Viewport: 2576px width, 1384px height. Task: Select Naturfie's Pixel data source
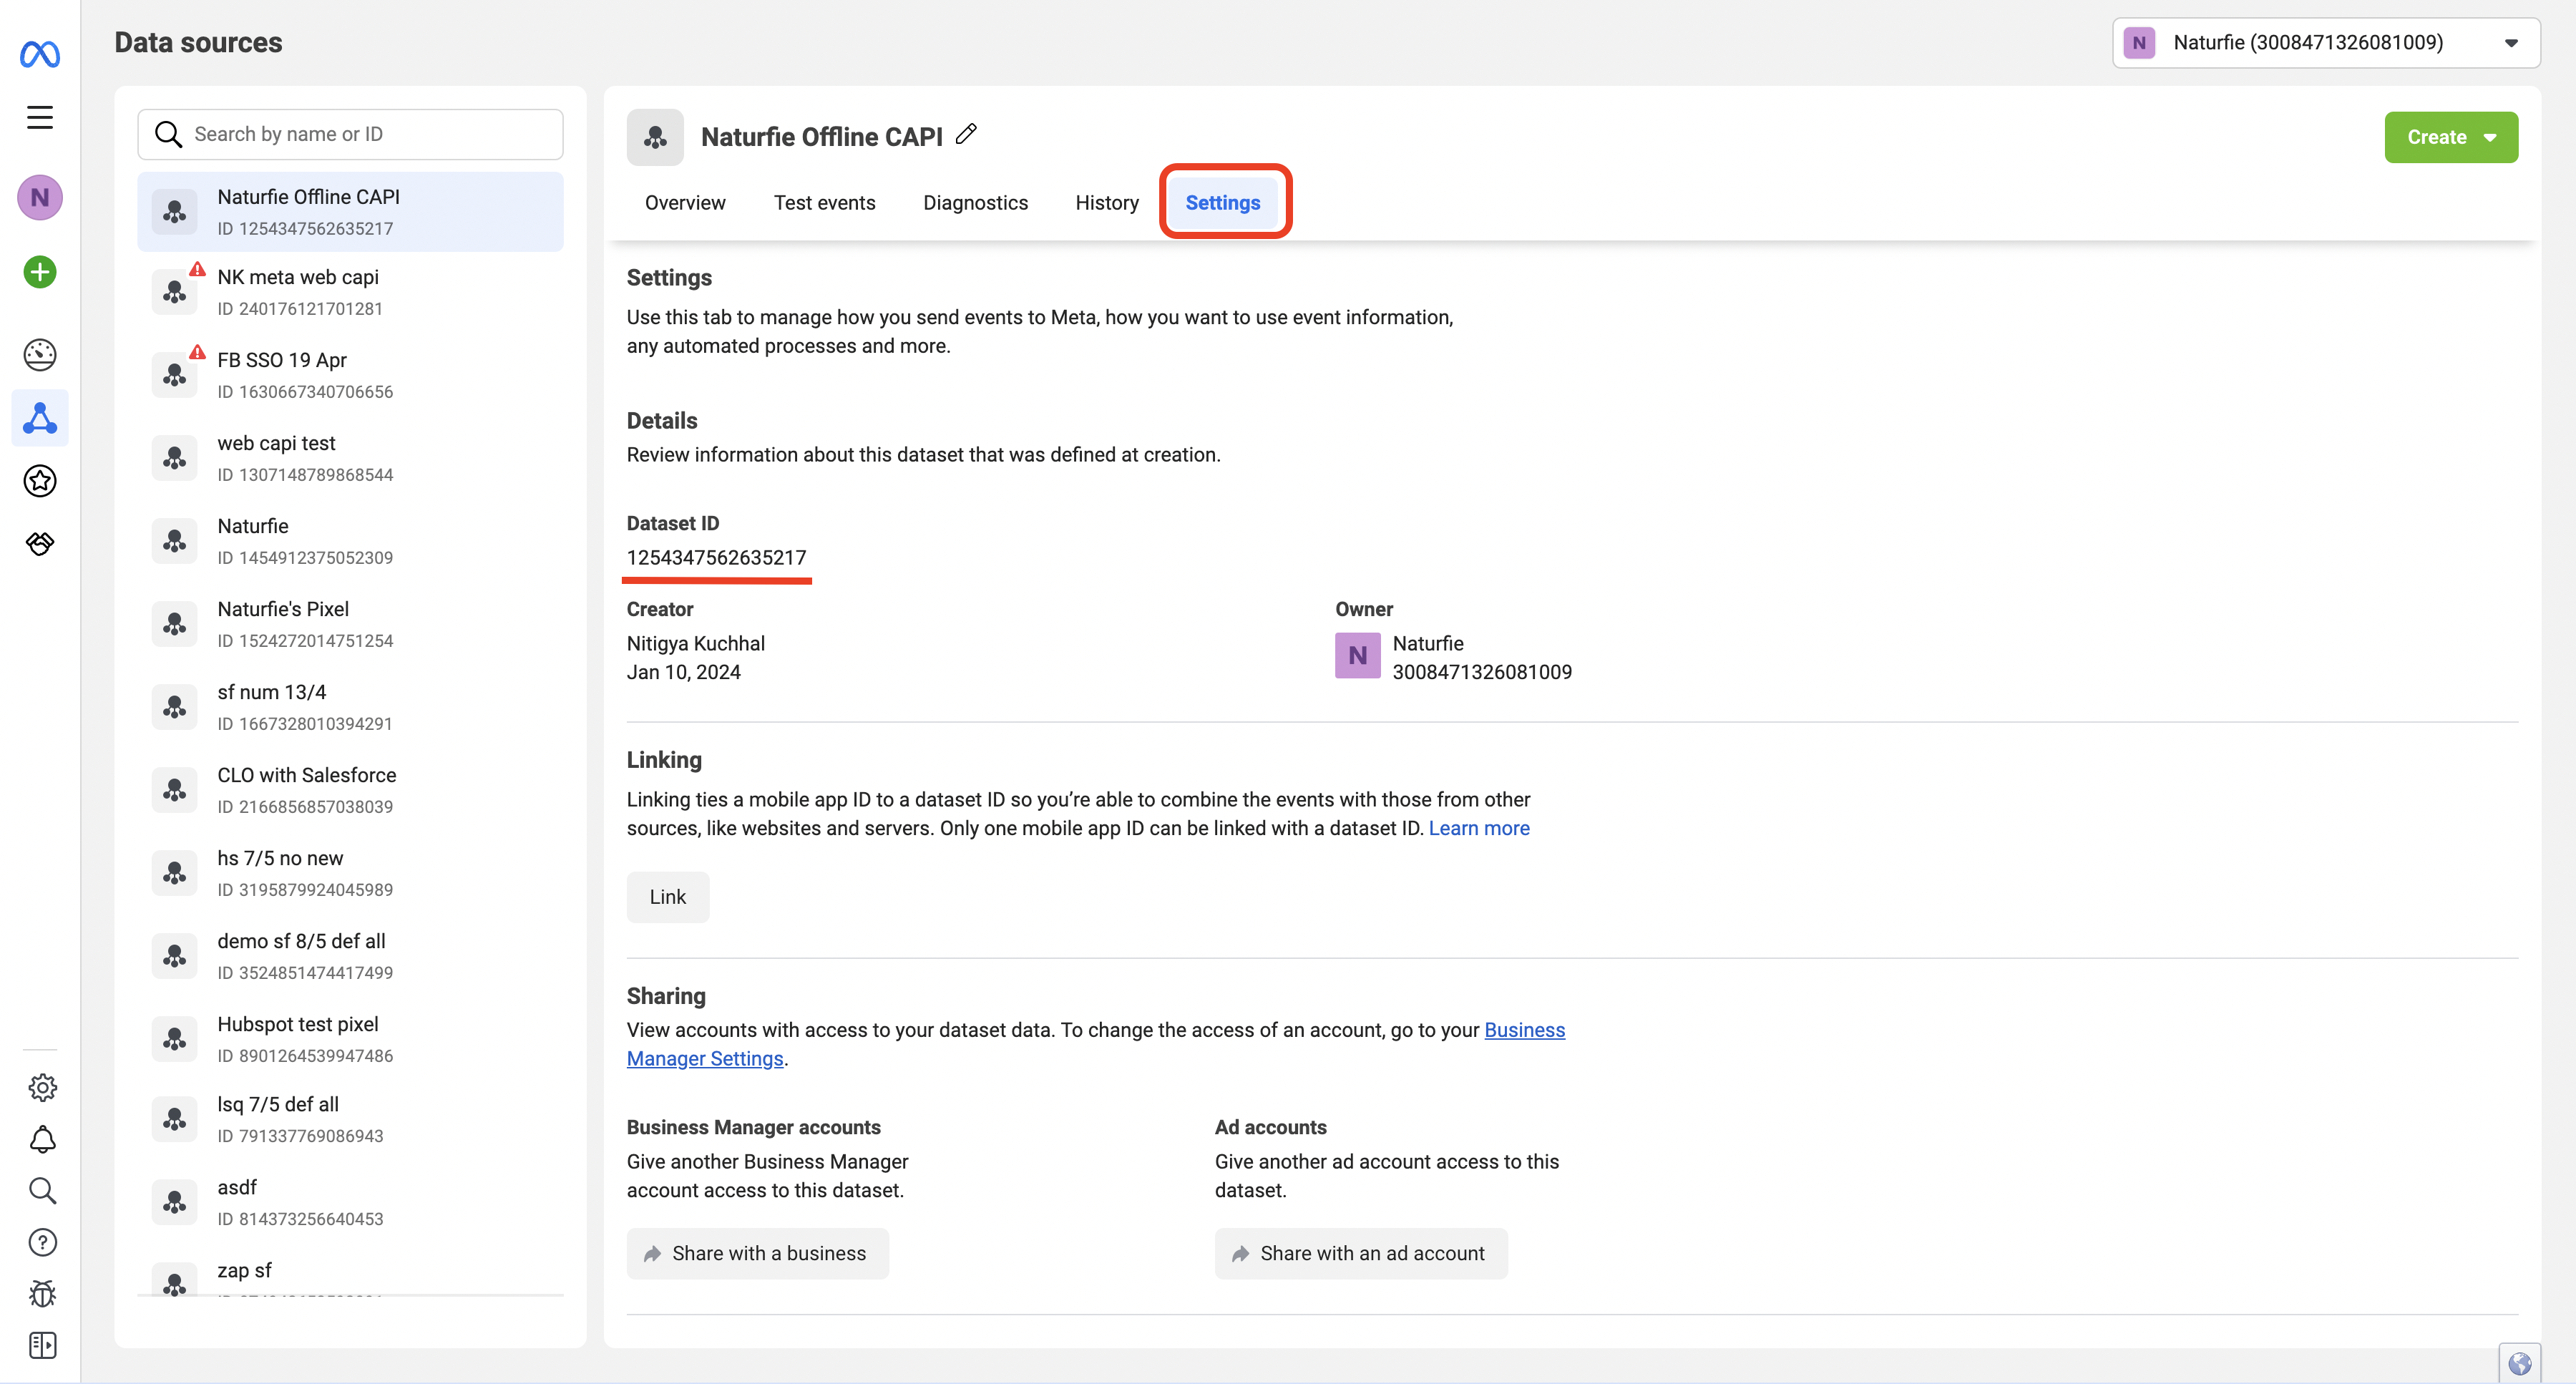[350, 624]
